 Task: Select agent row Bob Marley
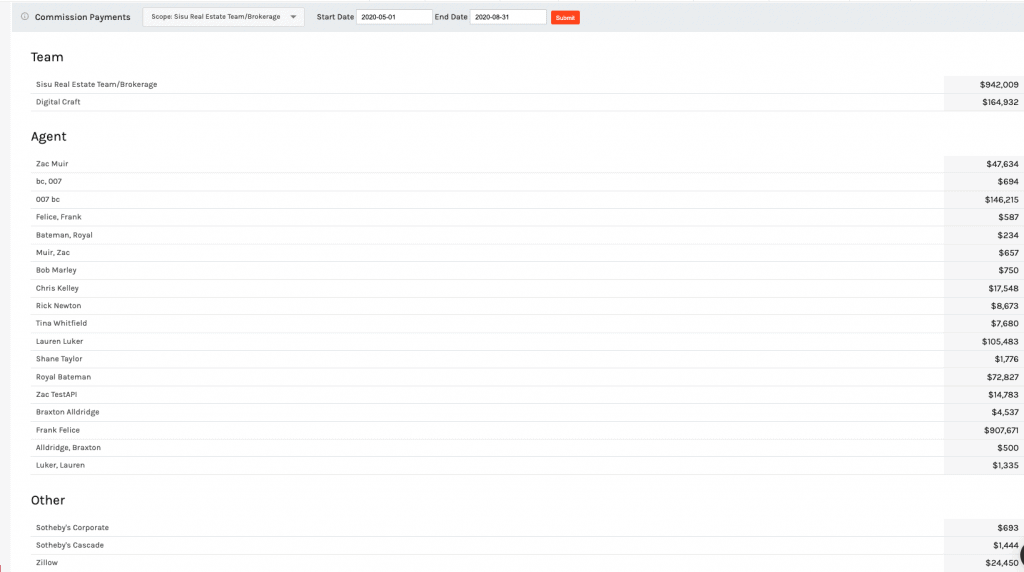527,270
